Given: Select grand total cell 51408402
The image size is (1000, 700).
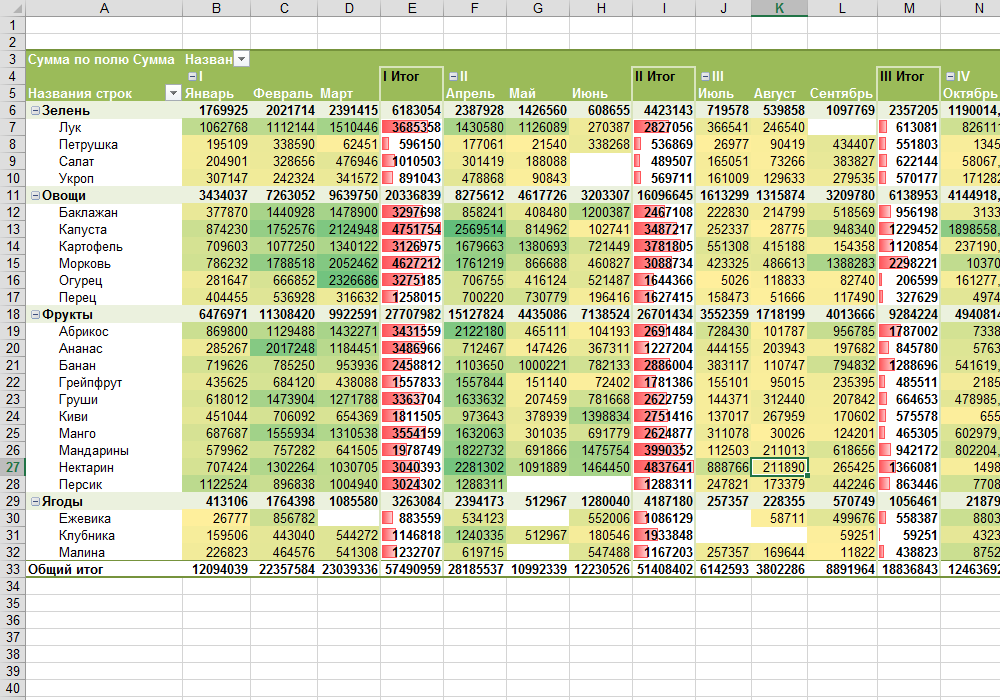Looking at the screenshot, I should click(x=664, y=569).
